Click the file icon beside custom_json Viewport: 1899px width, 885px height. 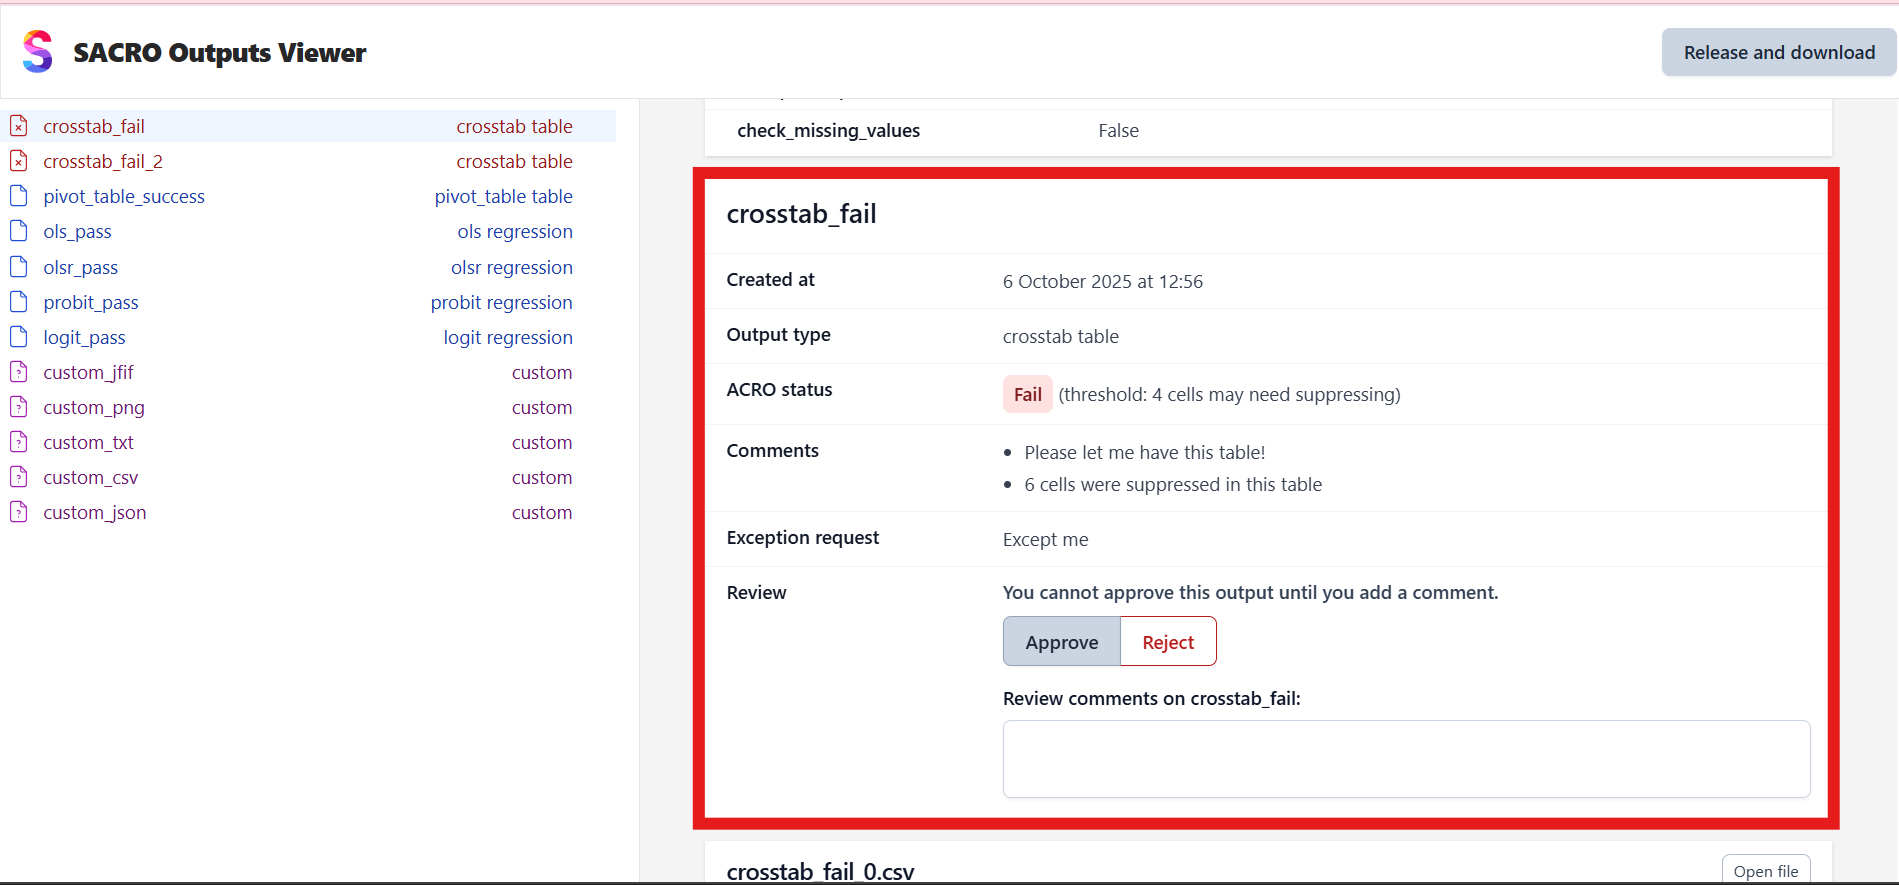[x=19, y=512]
